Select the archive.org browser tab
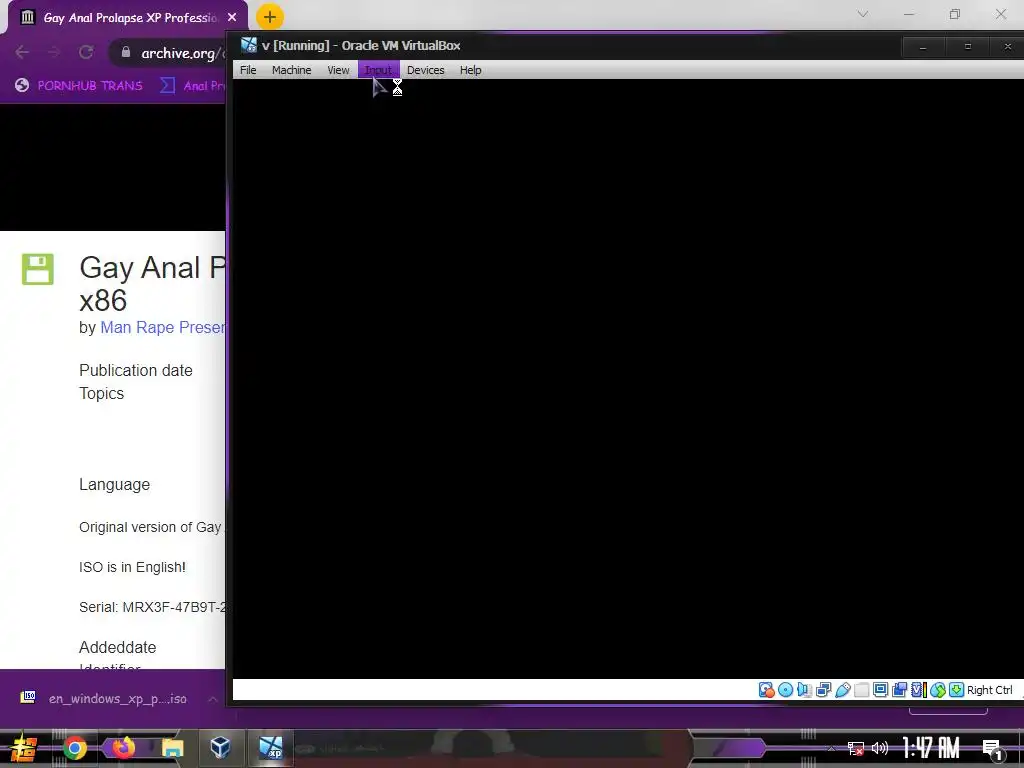Image resolution: width=1024 pixels, height=768 pixels. point(128,18)
